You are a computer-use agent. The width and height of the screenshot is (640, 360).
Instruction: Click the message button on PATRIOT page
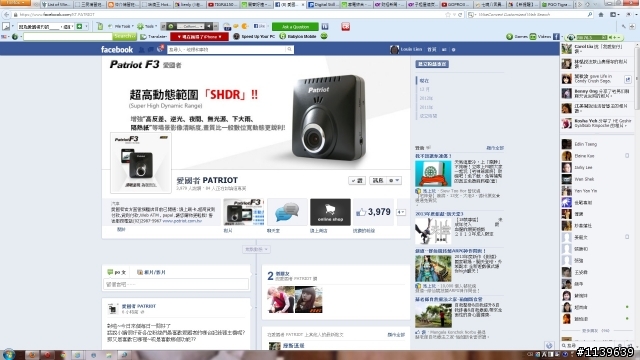pyautogui.click(x=378, y=180)
